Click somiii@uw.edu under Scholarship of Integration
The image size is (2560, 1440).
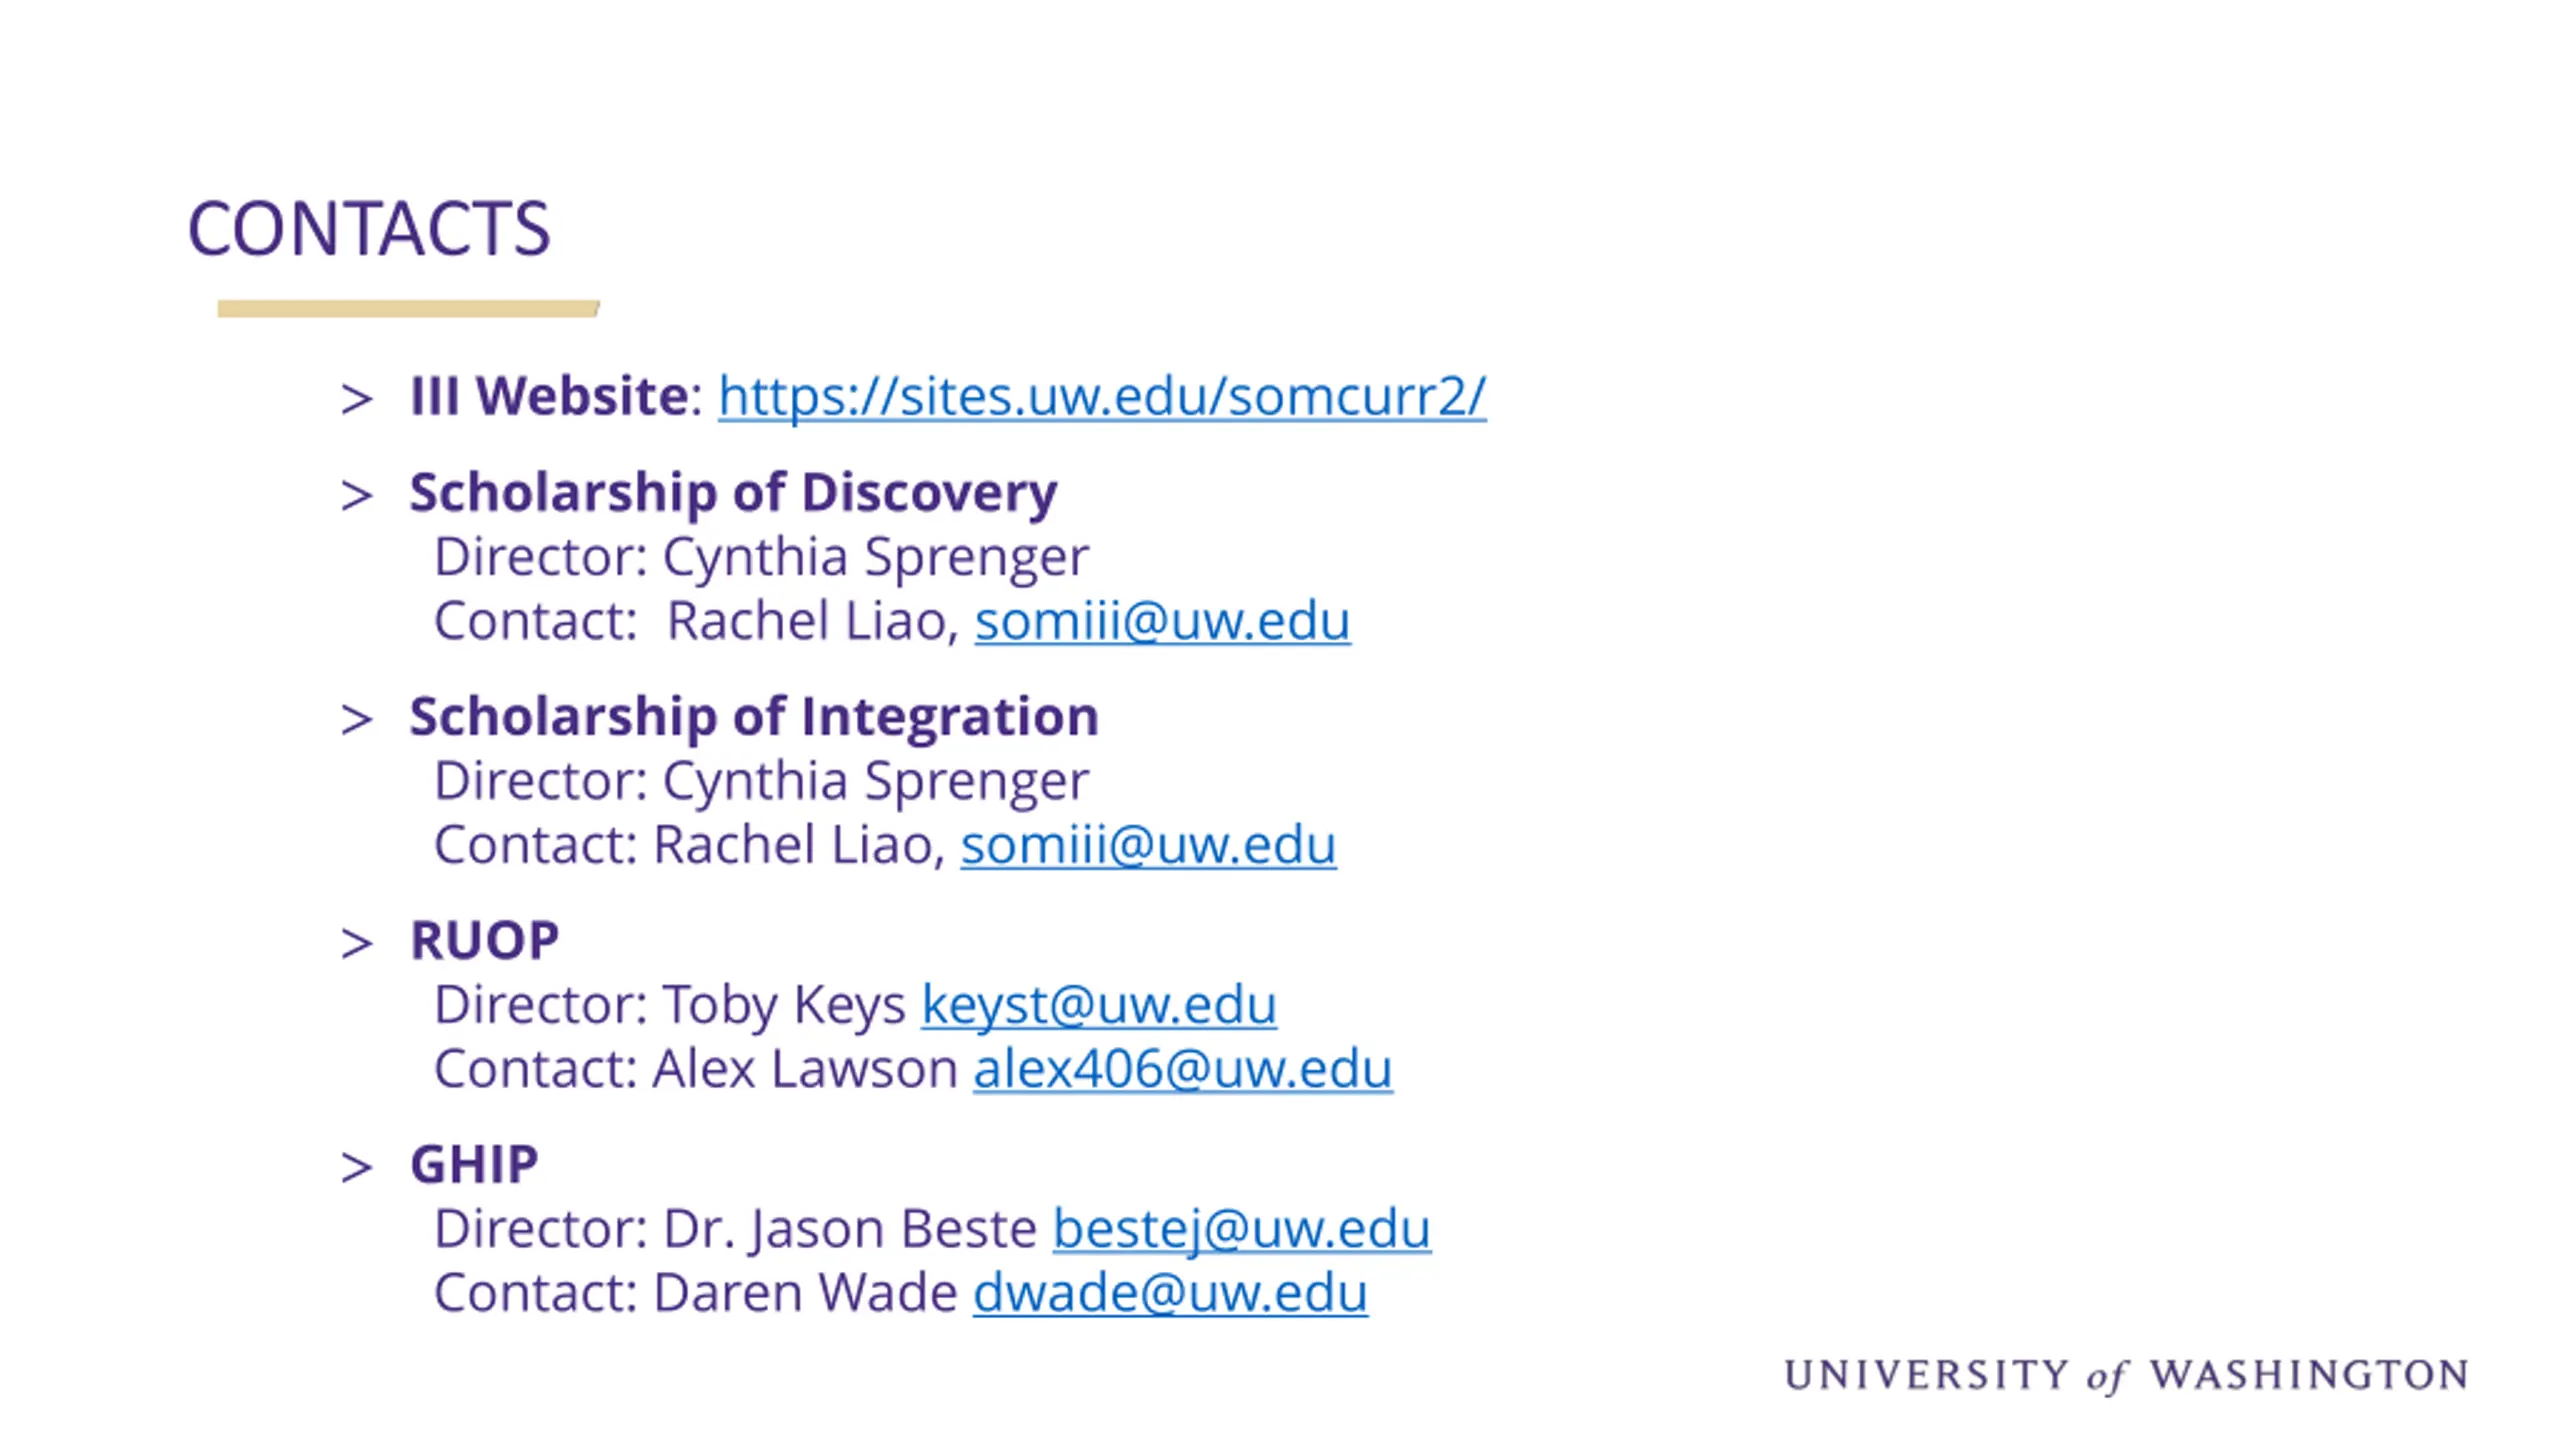point(1148,845)
